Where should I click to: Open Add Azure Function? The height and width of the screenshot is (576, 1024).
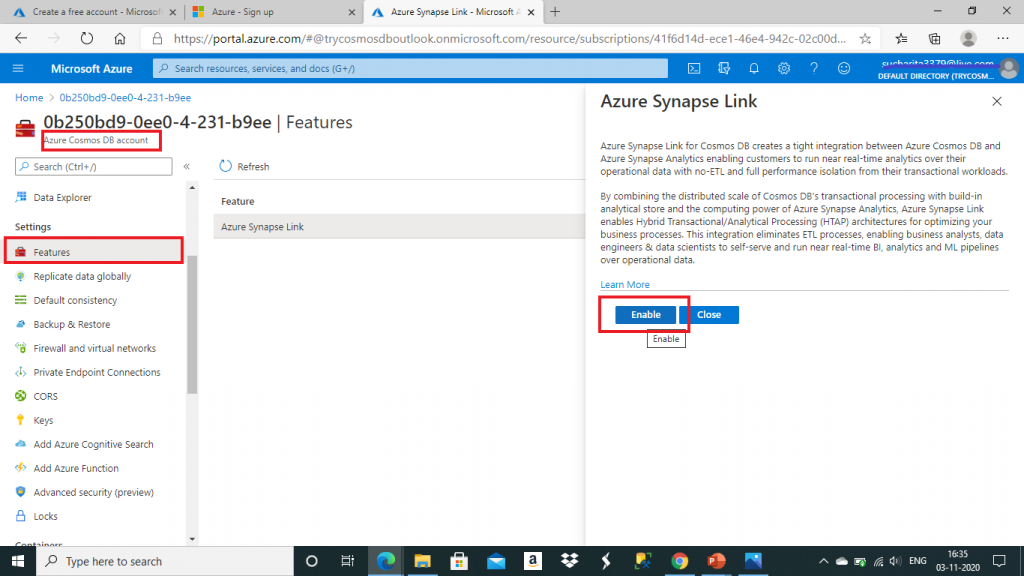click(x=76, y=468)
